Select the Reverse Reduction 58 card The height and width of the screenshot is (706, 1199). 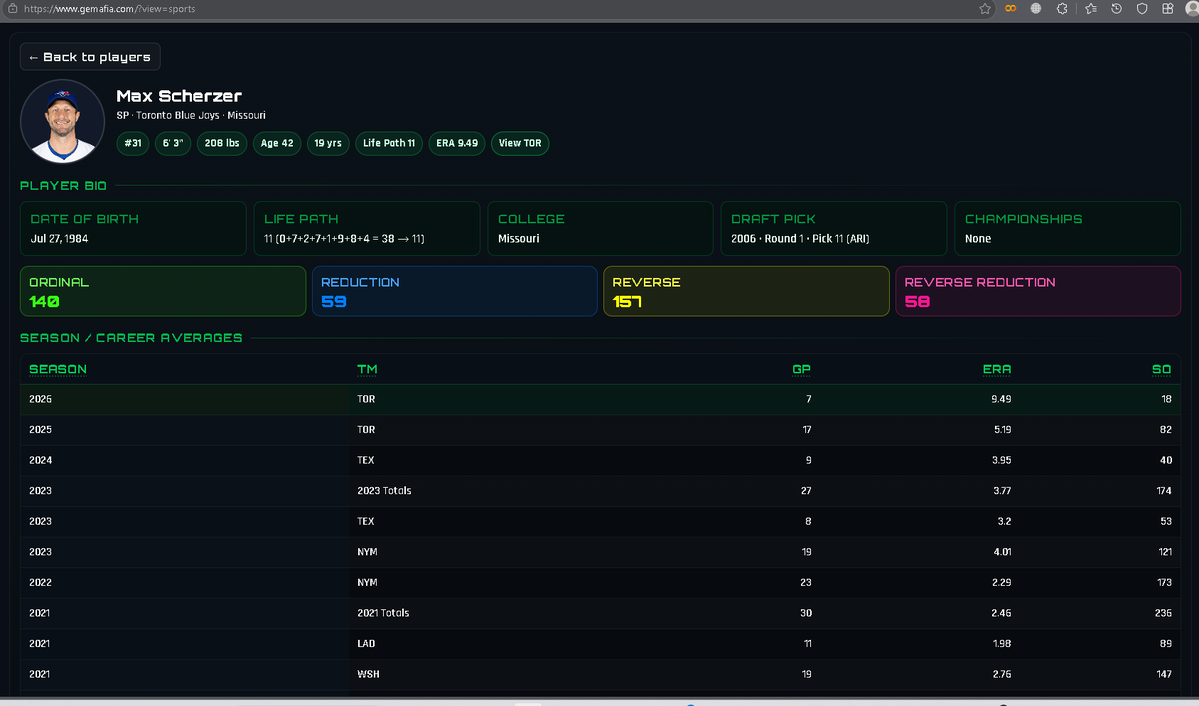pos(1038,291)
